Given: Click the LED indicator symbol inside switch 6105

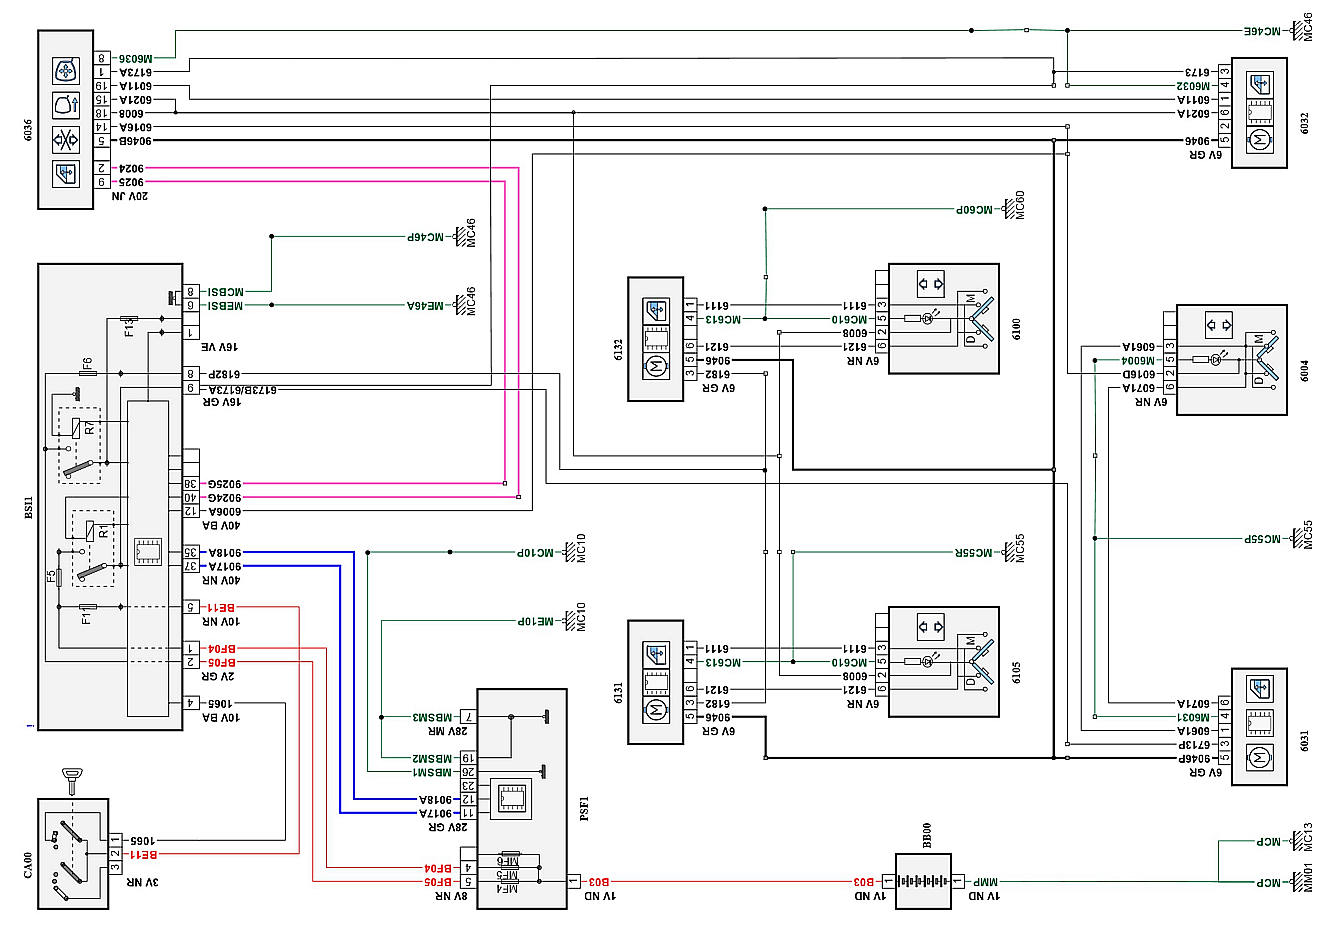Looking at the screenshot, I should pos(927,662).
